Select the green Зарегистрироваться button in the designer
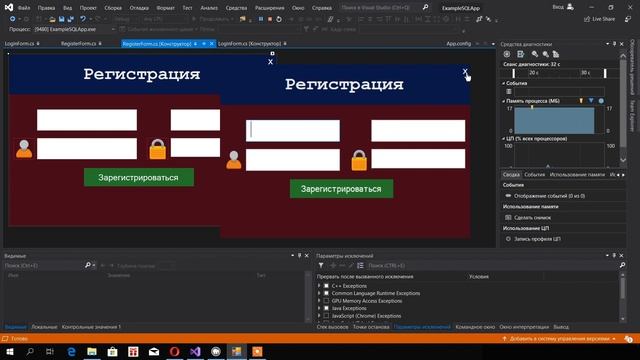Image resolution: width=640 pixels, height=360 pixels. [139, 178]
